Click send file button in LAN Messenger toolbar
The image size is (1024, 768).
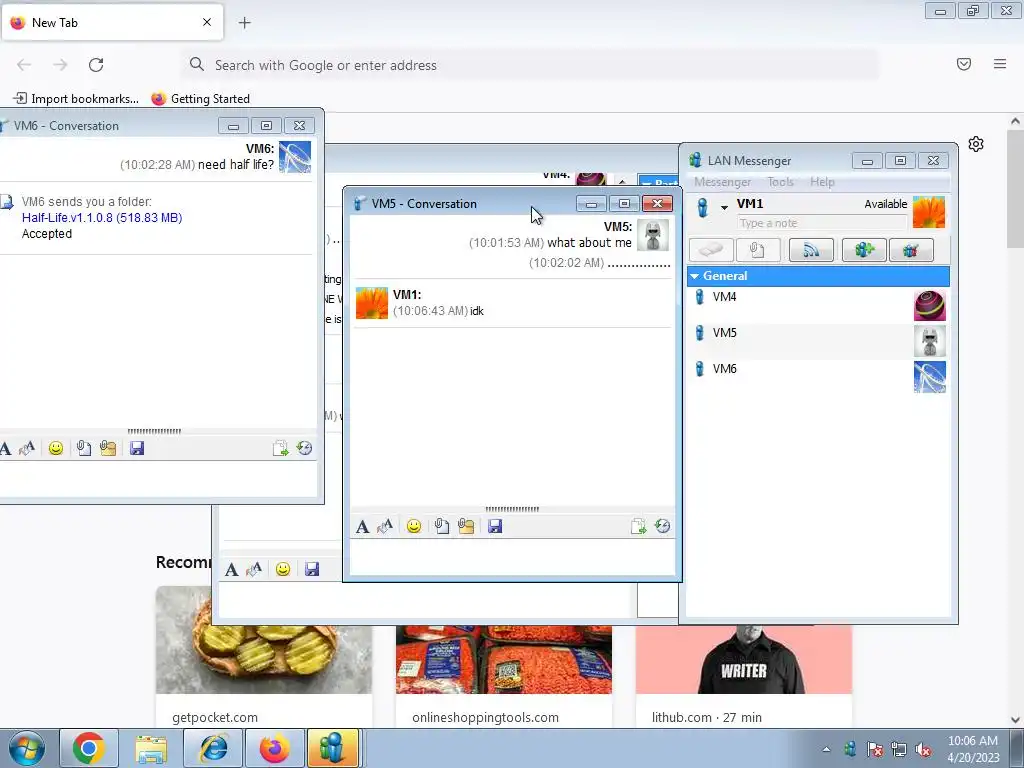pos(758,250)
